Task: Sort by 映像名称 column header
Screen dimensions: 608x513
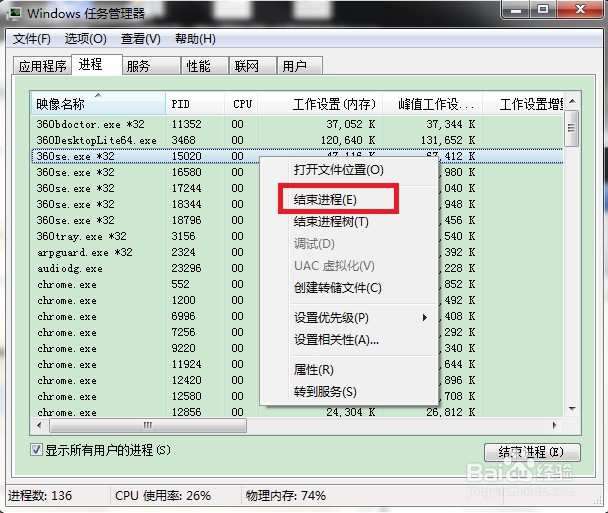Action: pos(98,104)
